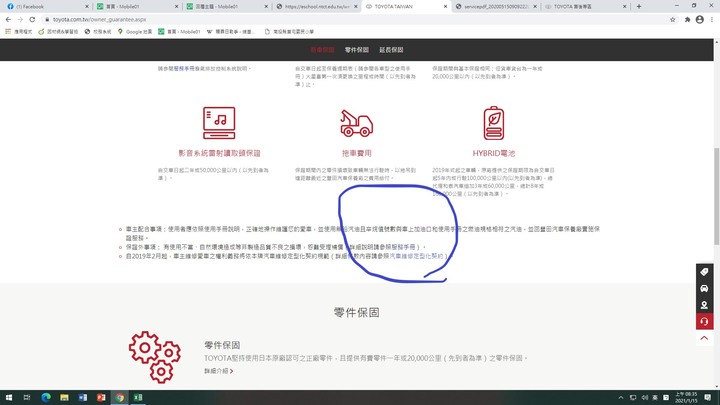Open the extensions puzzle icon

pyautogui.click(x=687, y=19)
